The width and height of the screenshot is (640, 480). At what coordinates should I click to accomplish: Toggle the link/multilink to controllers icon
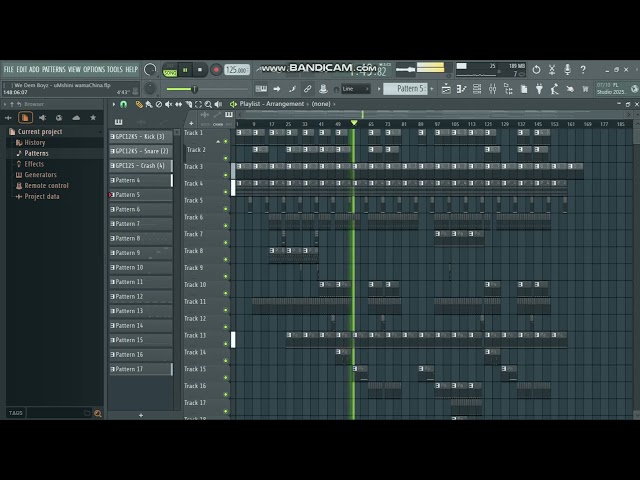(308, 89)
